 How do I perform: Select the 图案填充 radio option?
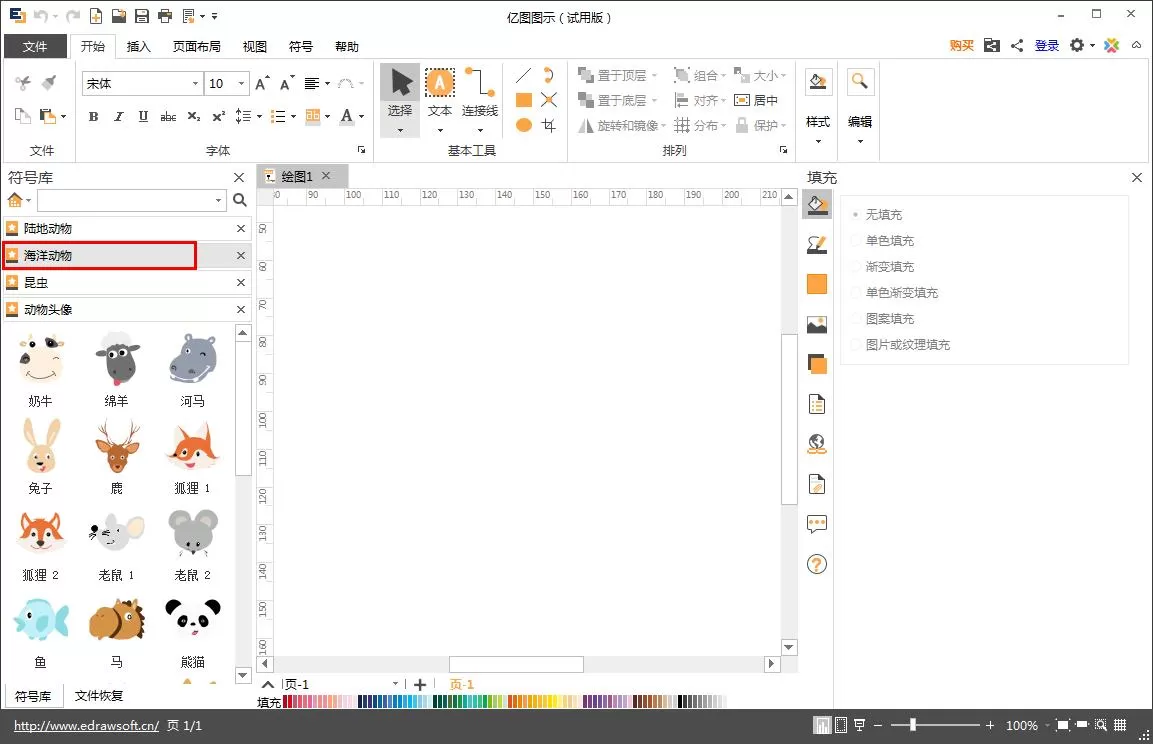coord(882,318)
